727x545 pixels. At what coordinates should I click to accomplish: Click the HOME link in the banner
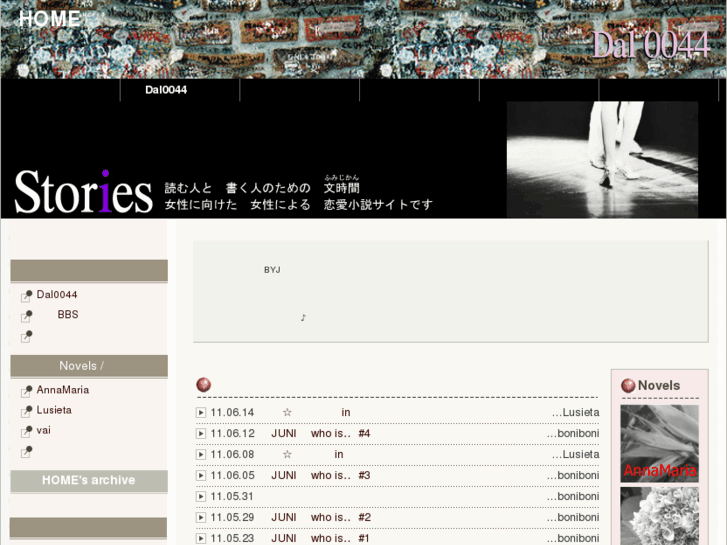coord(49,19)
